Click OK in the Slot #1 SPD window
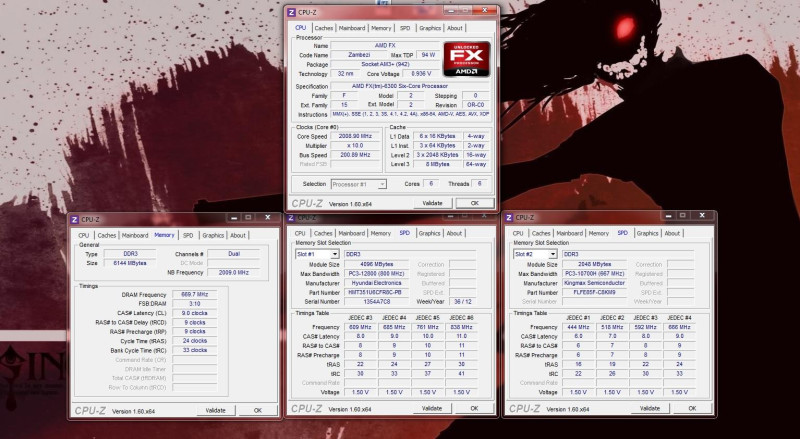Screen dimensions: 800x439 click(474, 408)
